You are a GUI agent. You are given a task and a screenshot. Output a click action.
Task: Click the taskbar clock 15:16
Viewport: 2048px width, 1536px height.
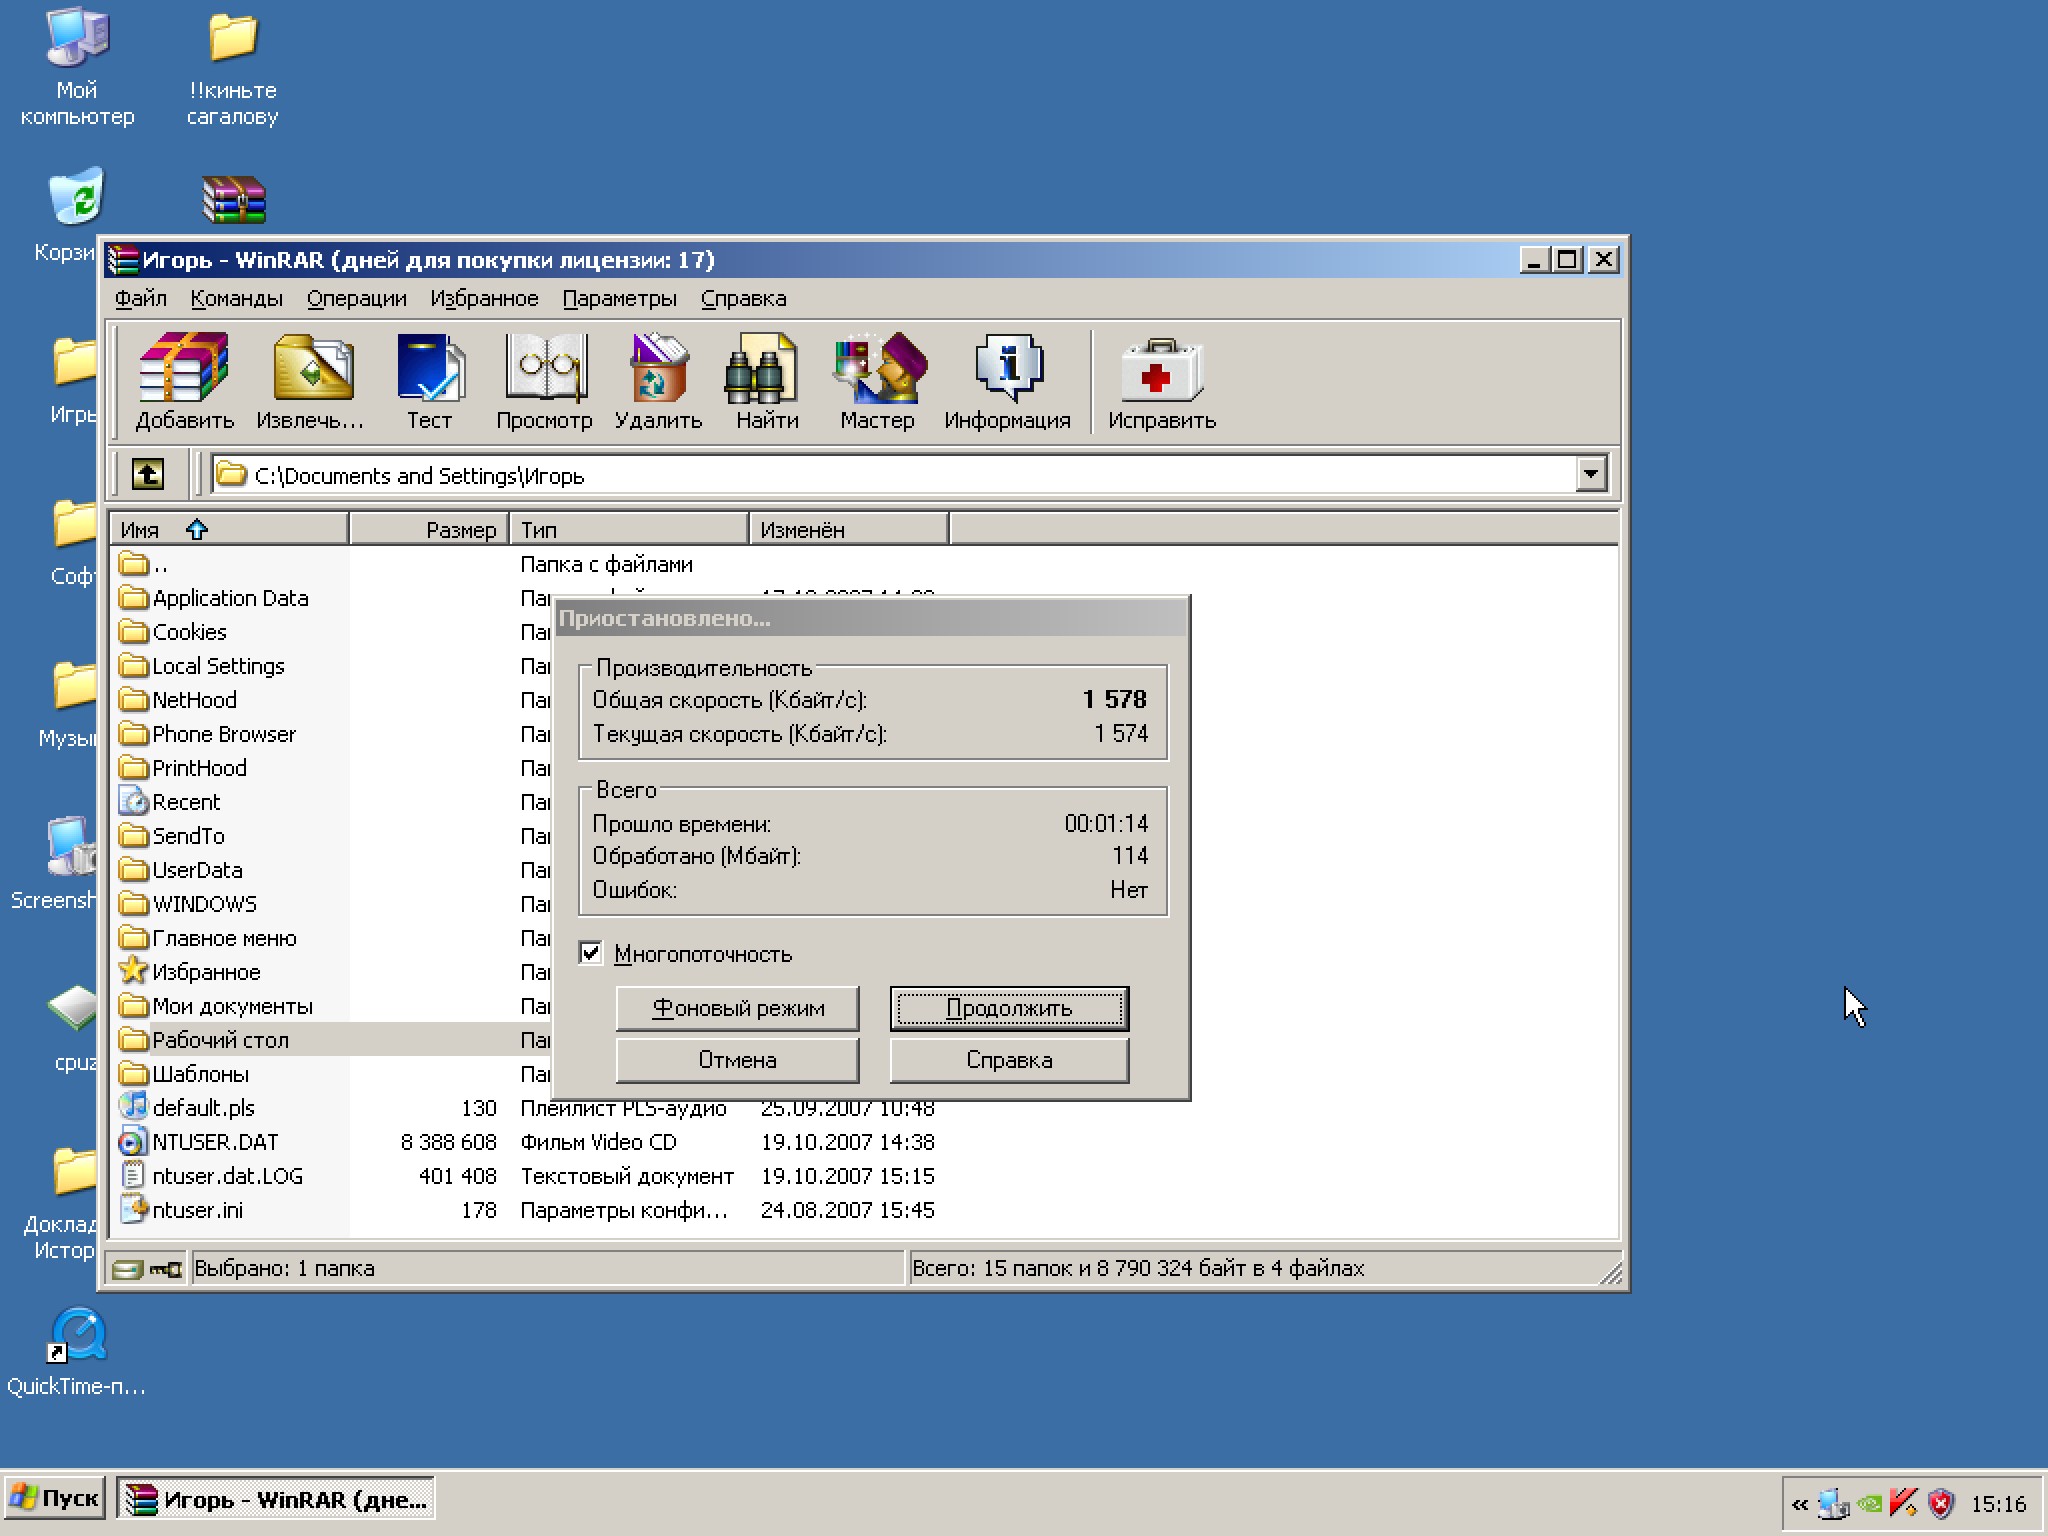pos(1997,1504)
